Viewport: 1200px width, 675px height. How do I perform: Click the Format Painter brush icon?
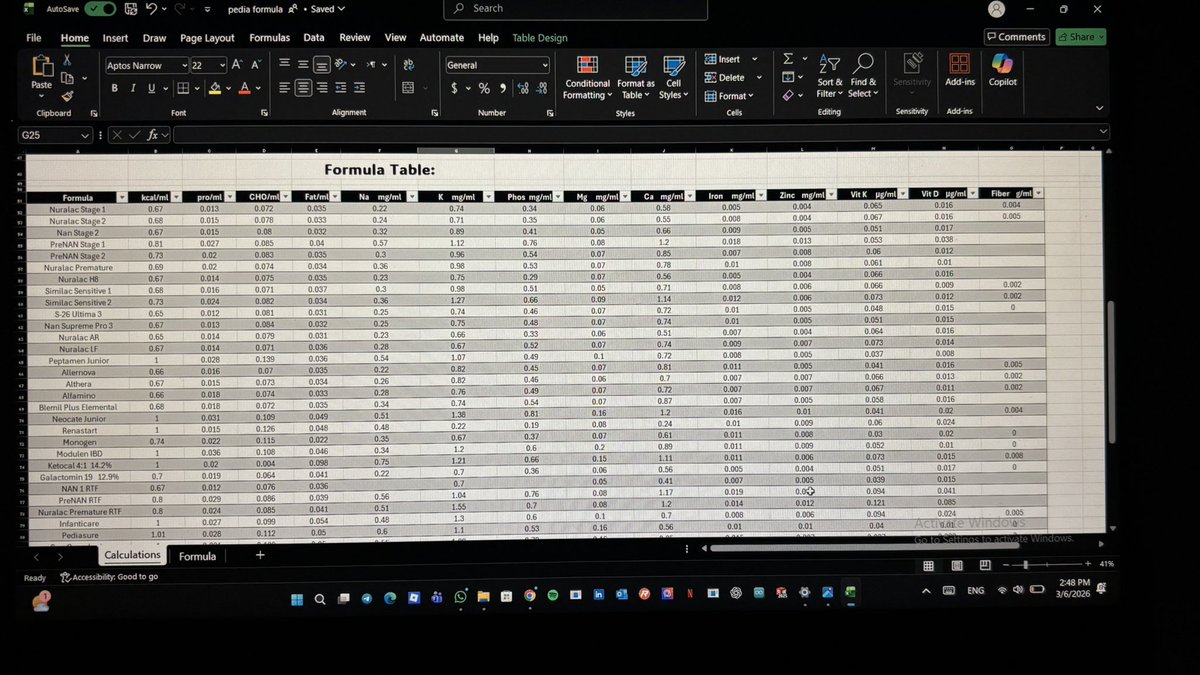[x=68, y=96]
